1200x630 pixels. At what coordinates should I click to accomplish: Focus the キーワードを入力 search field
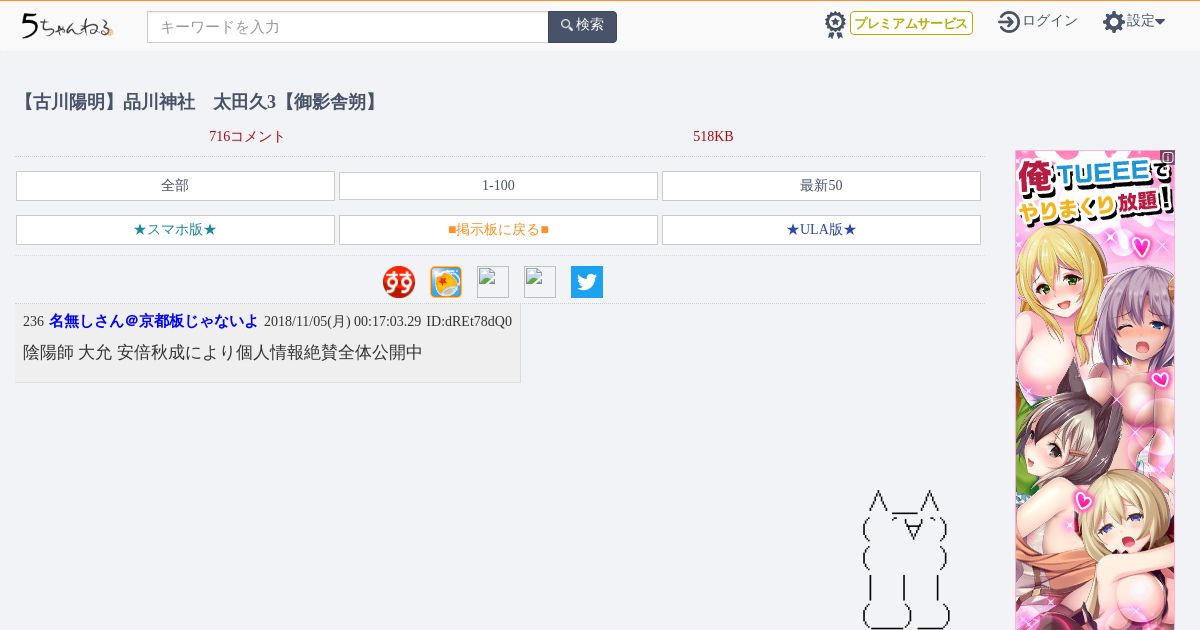coord(348,27)
